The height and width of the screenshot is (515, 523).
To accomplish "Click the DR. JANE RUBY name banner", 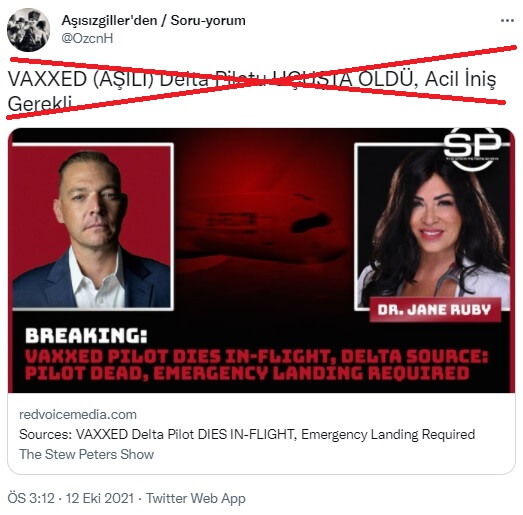I will pos(435,310).
